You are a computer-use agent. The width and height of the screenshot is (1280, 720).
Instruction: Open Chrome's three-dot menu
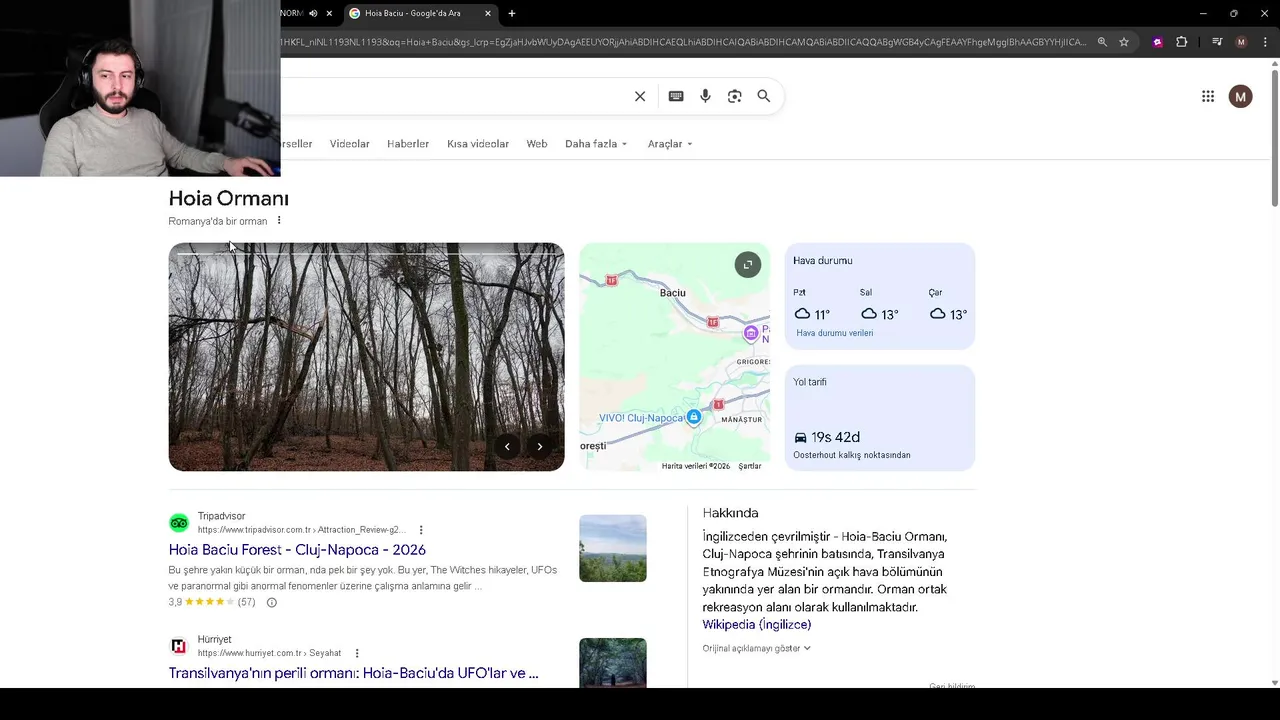[1266, 42]
